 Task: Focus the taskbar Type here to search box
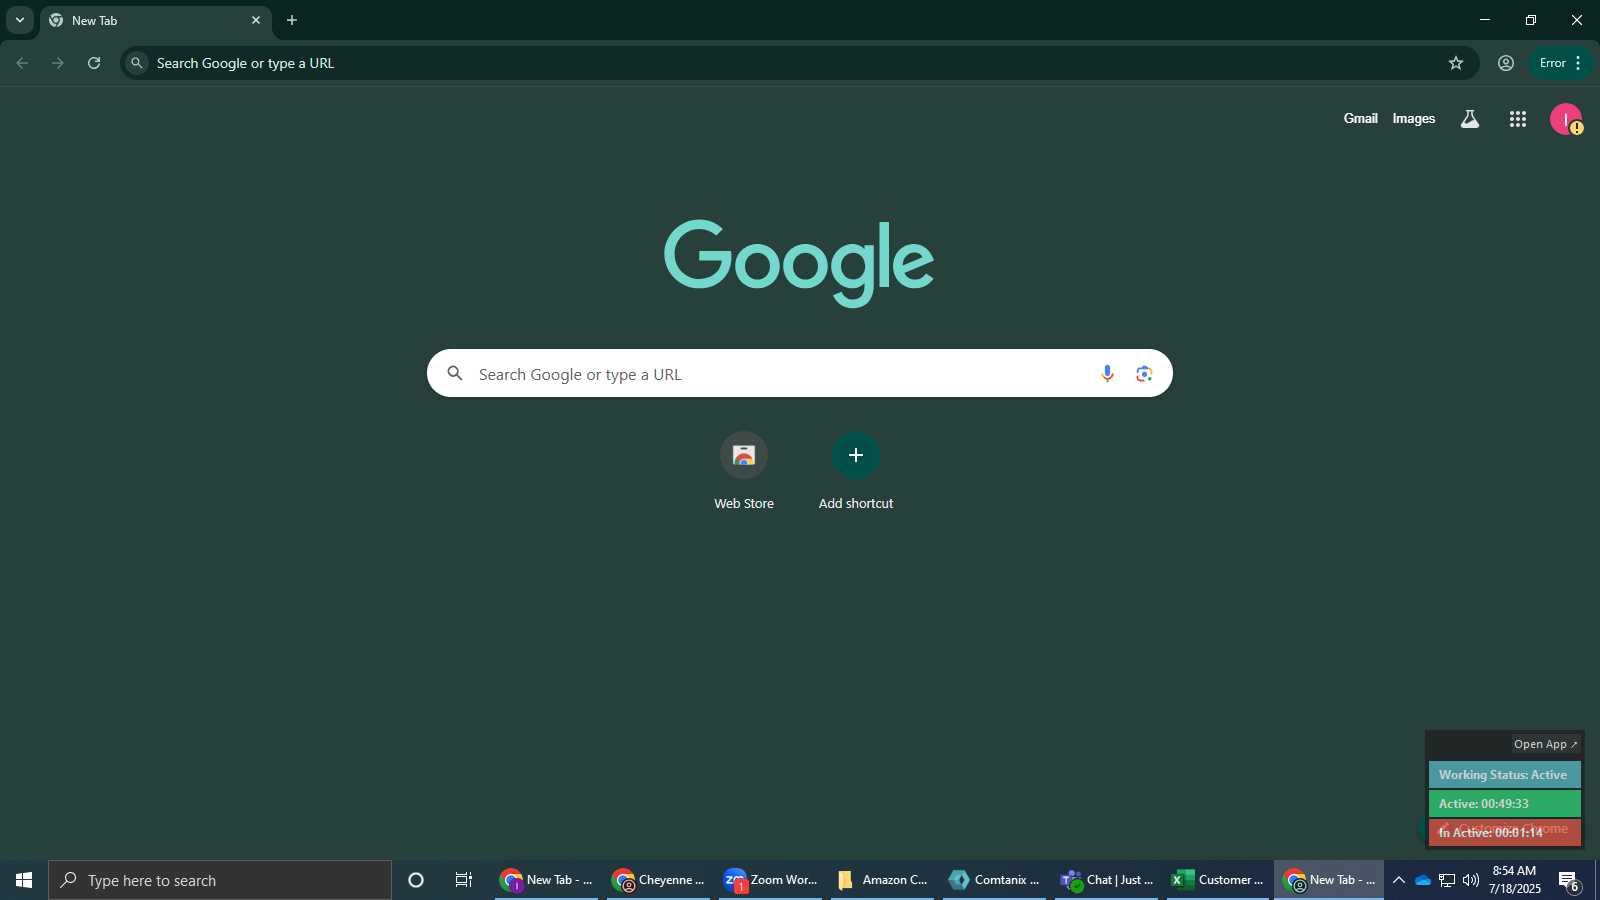tap(220, 880)
